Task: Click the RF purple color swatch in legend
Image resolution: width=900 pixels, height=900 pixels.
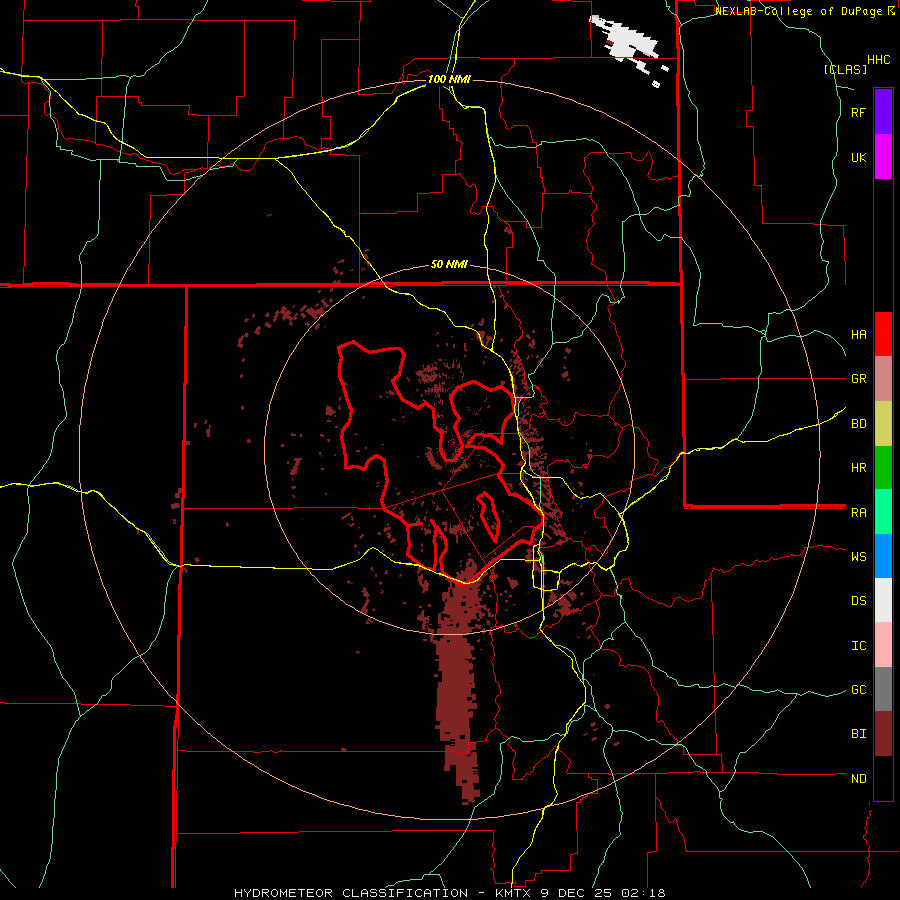Action: [883, 112]
